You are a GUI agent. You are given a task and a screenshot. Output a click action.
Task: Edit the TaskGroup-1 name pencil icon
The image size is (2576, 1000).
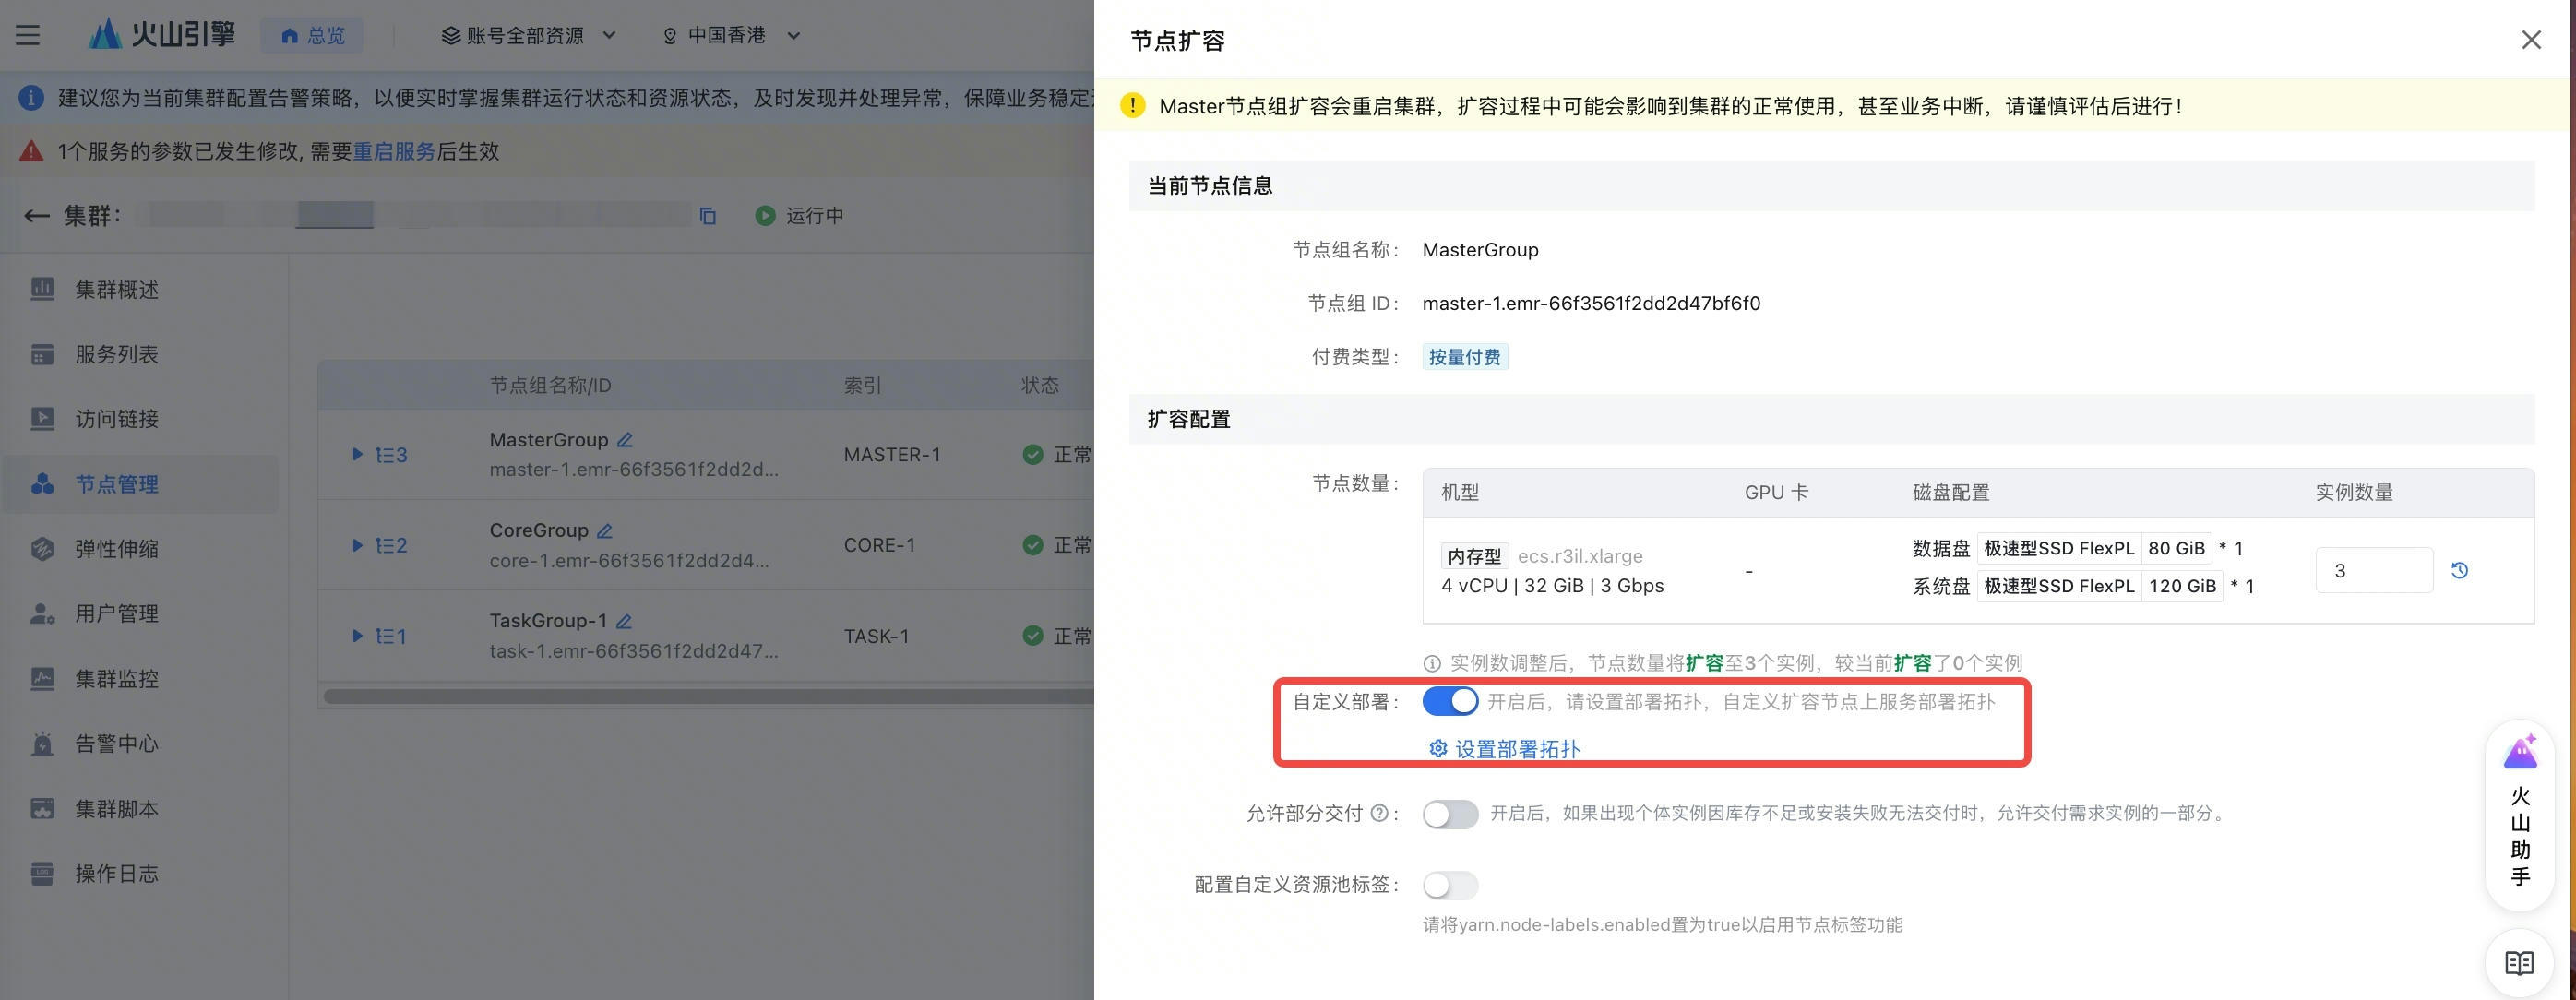[x=624, y=621]
